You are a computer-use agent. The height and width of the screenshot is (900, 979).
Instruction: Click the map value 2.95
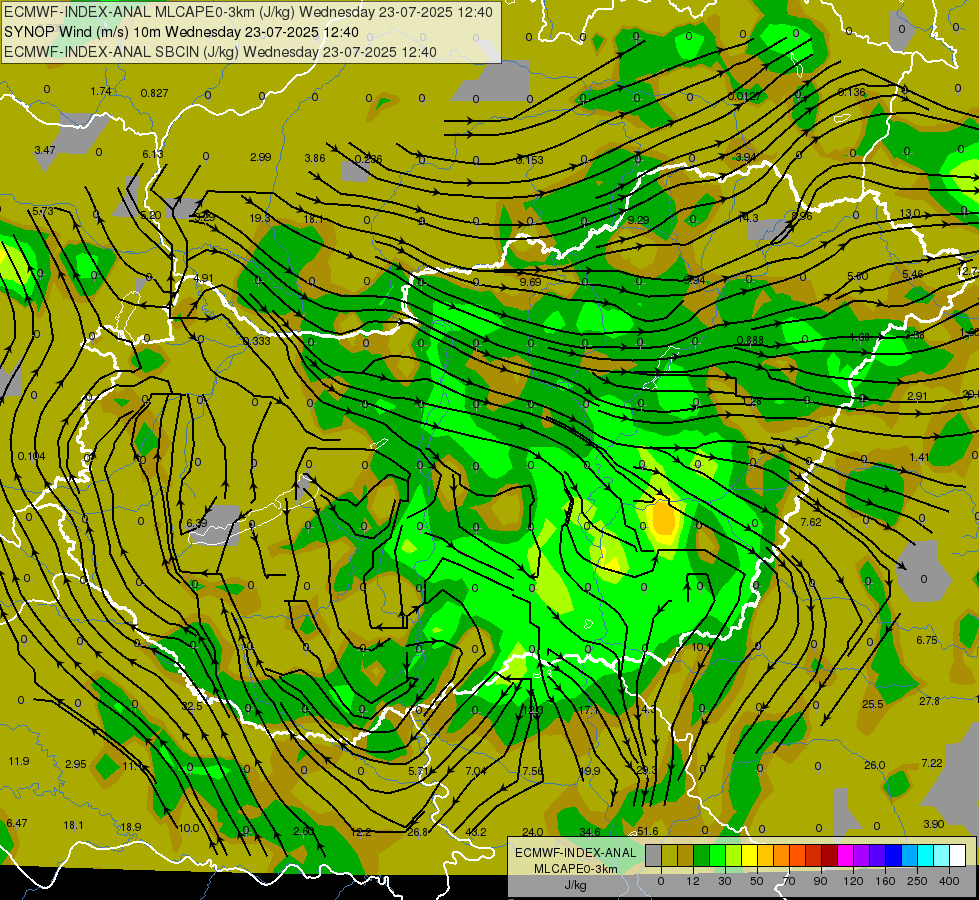76,764
